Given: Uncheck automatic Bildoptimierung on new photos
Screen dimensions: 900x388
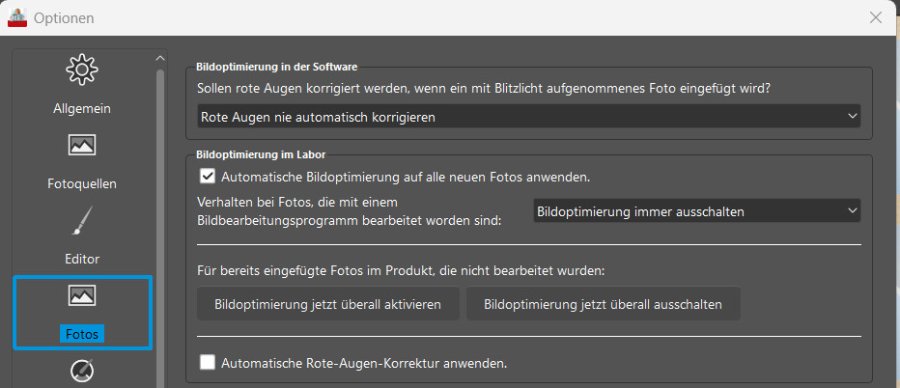Looking at the screenshot, I should (207, 176).
